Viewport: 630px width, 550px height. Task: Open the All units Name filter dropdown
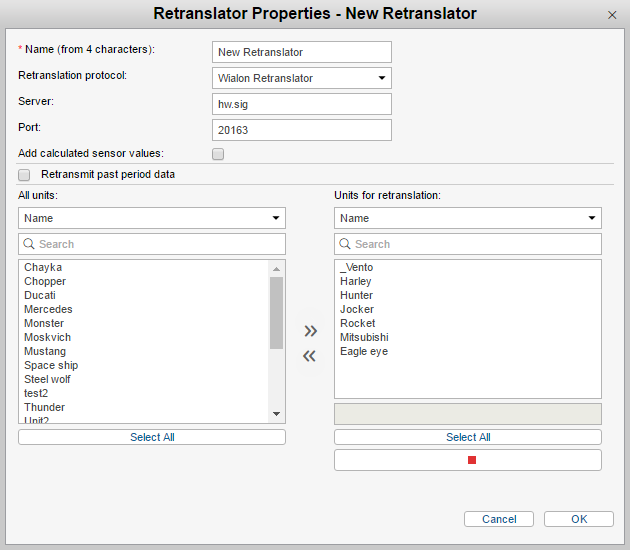152,218
